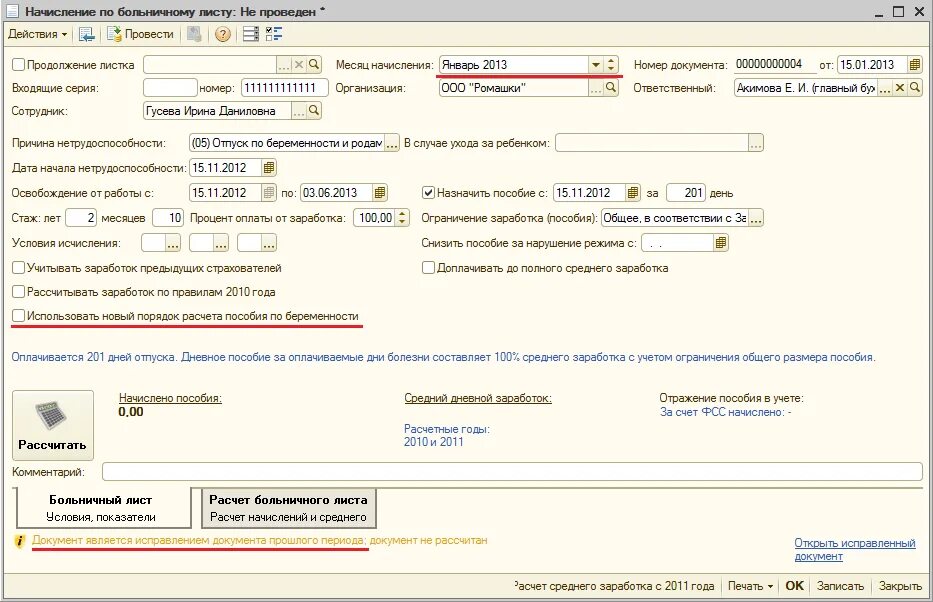Screen dimensions: 933x602
Task: Select Продолжение листка via ellipsis button
Action: click(284, 65)
